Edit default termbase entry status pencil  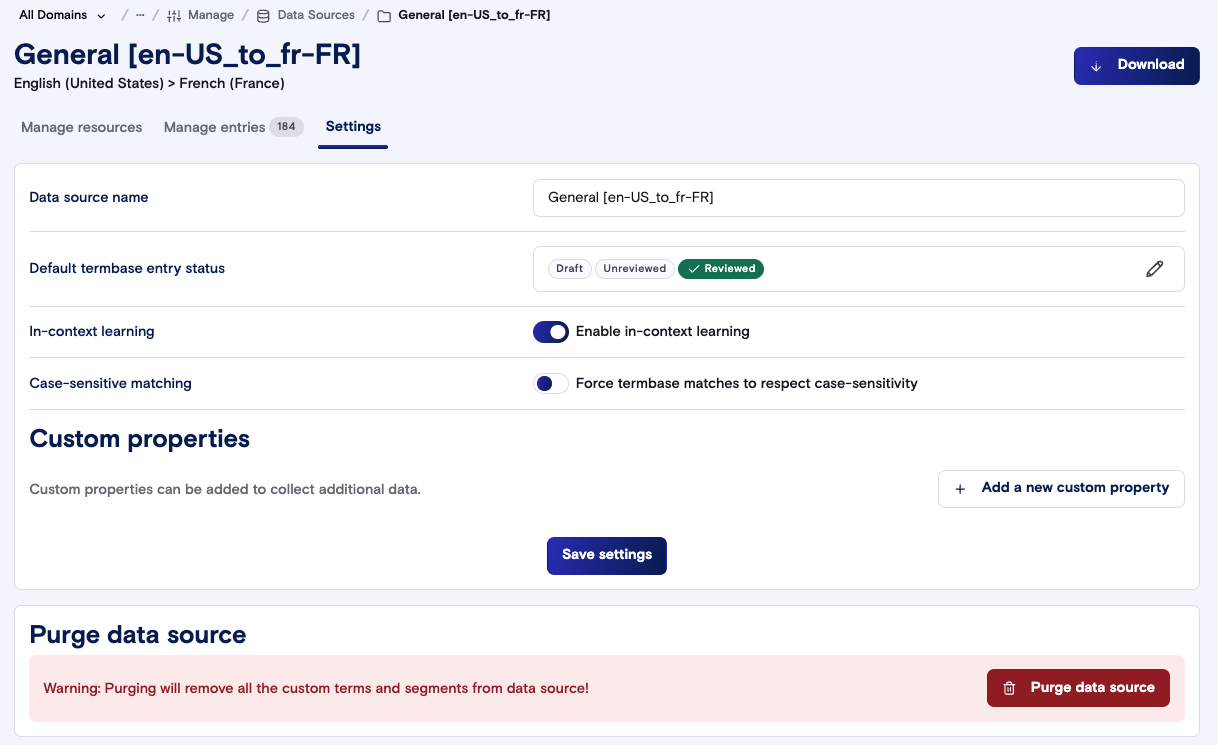pyautogui.click(x=1155, y=269)
